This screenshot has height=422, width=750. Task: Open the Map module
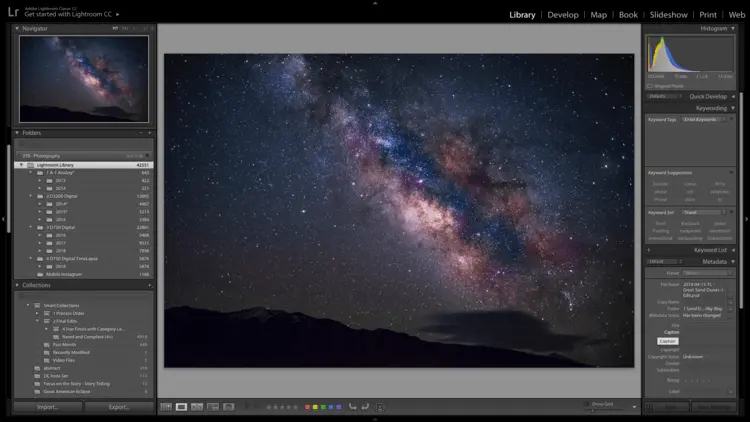point(598,15)
